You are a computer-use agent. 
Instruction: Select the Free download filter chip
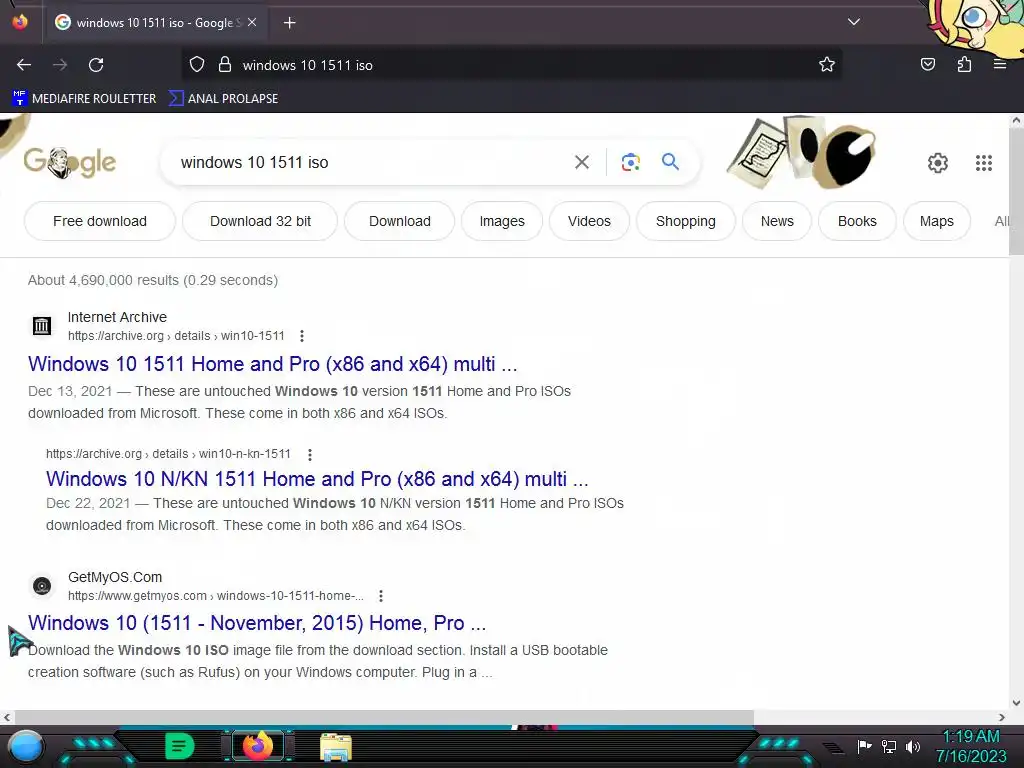(x=100, y=221)
